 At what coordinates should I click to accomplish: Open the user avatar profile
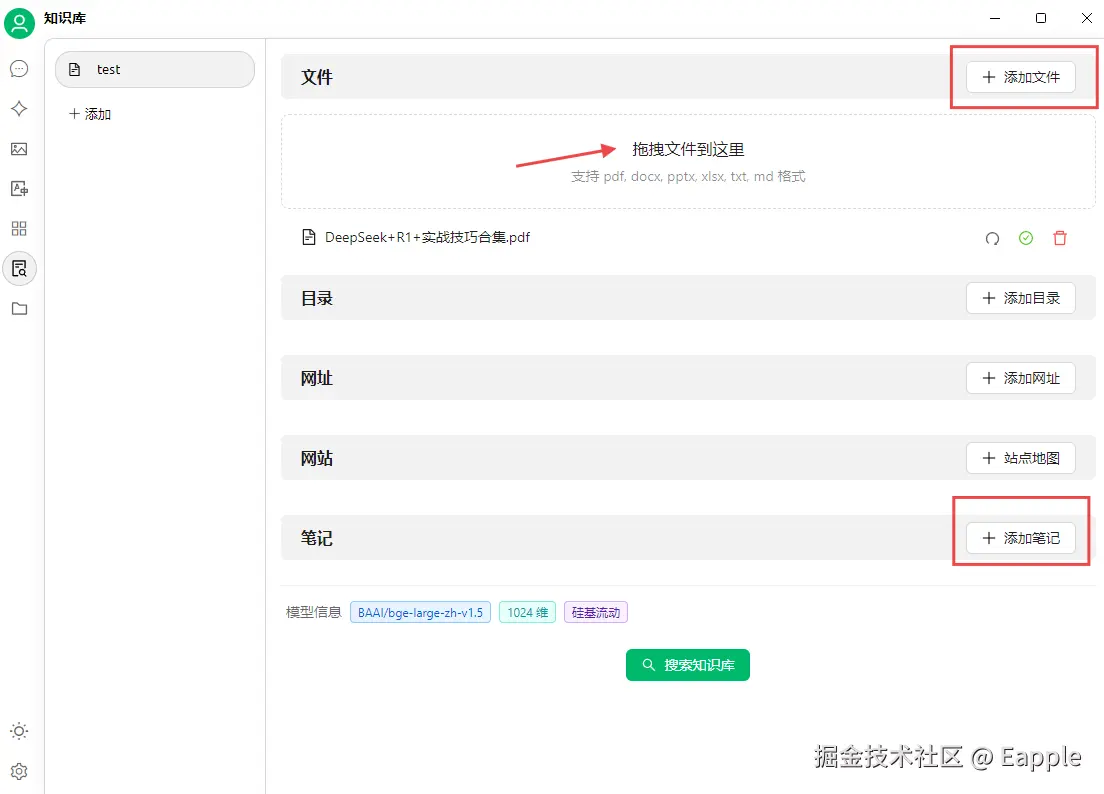pos(19,23)
